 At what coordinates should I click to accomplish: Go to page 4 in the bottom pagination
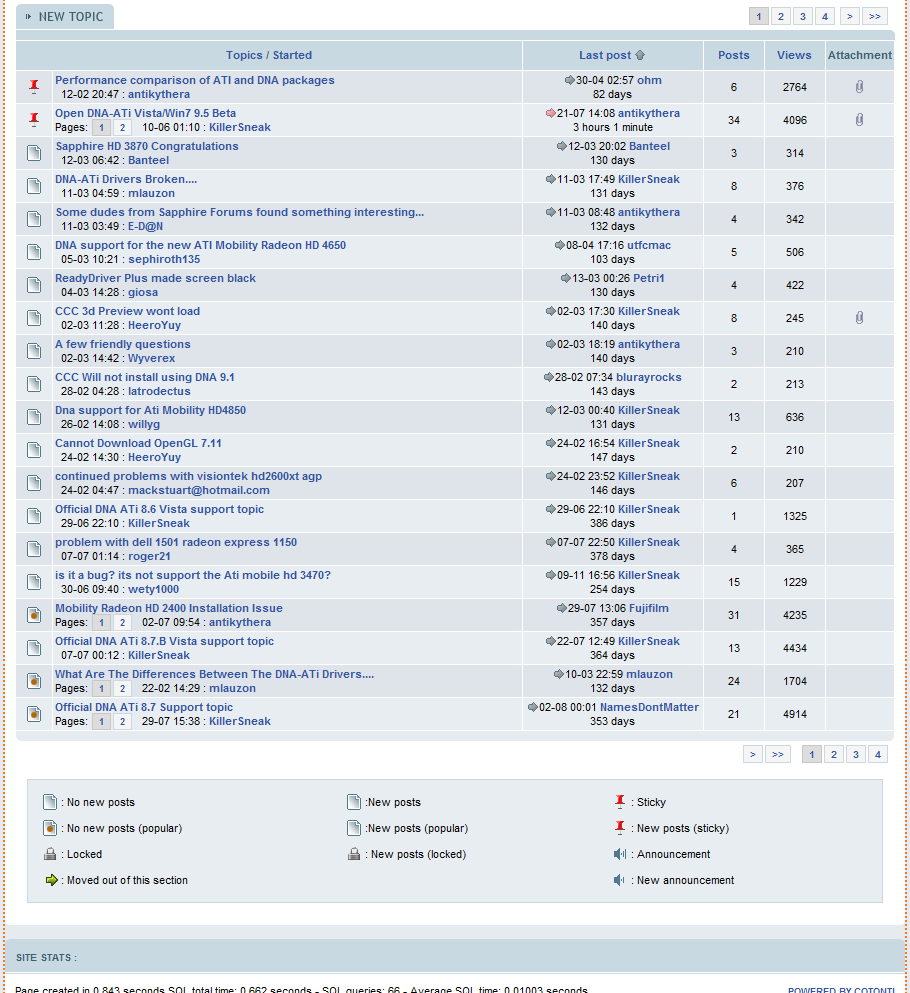coord(877,755)
